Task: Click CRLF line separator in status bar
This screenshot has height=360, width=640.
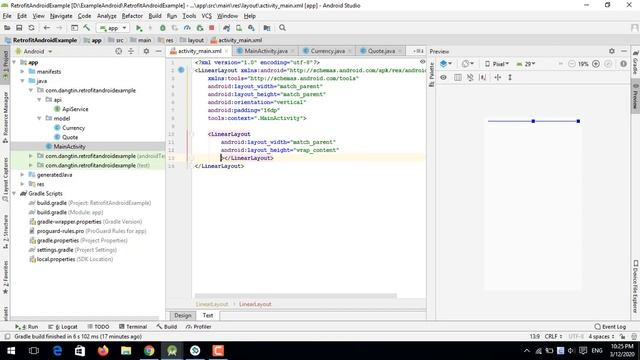Action: coord(553,337)
